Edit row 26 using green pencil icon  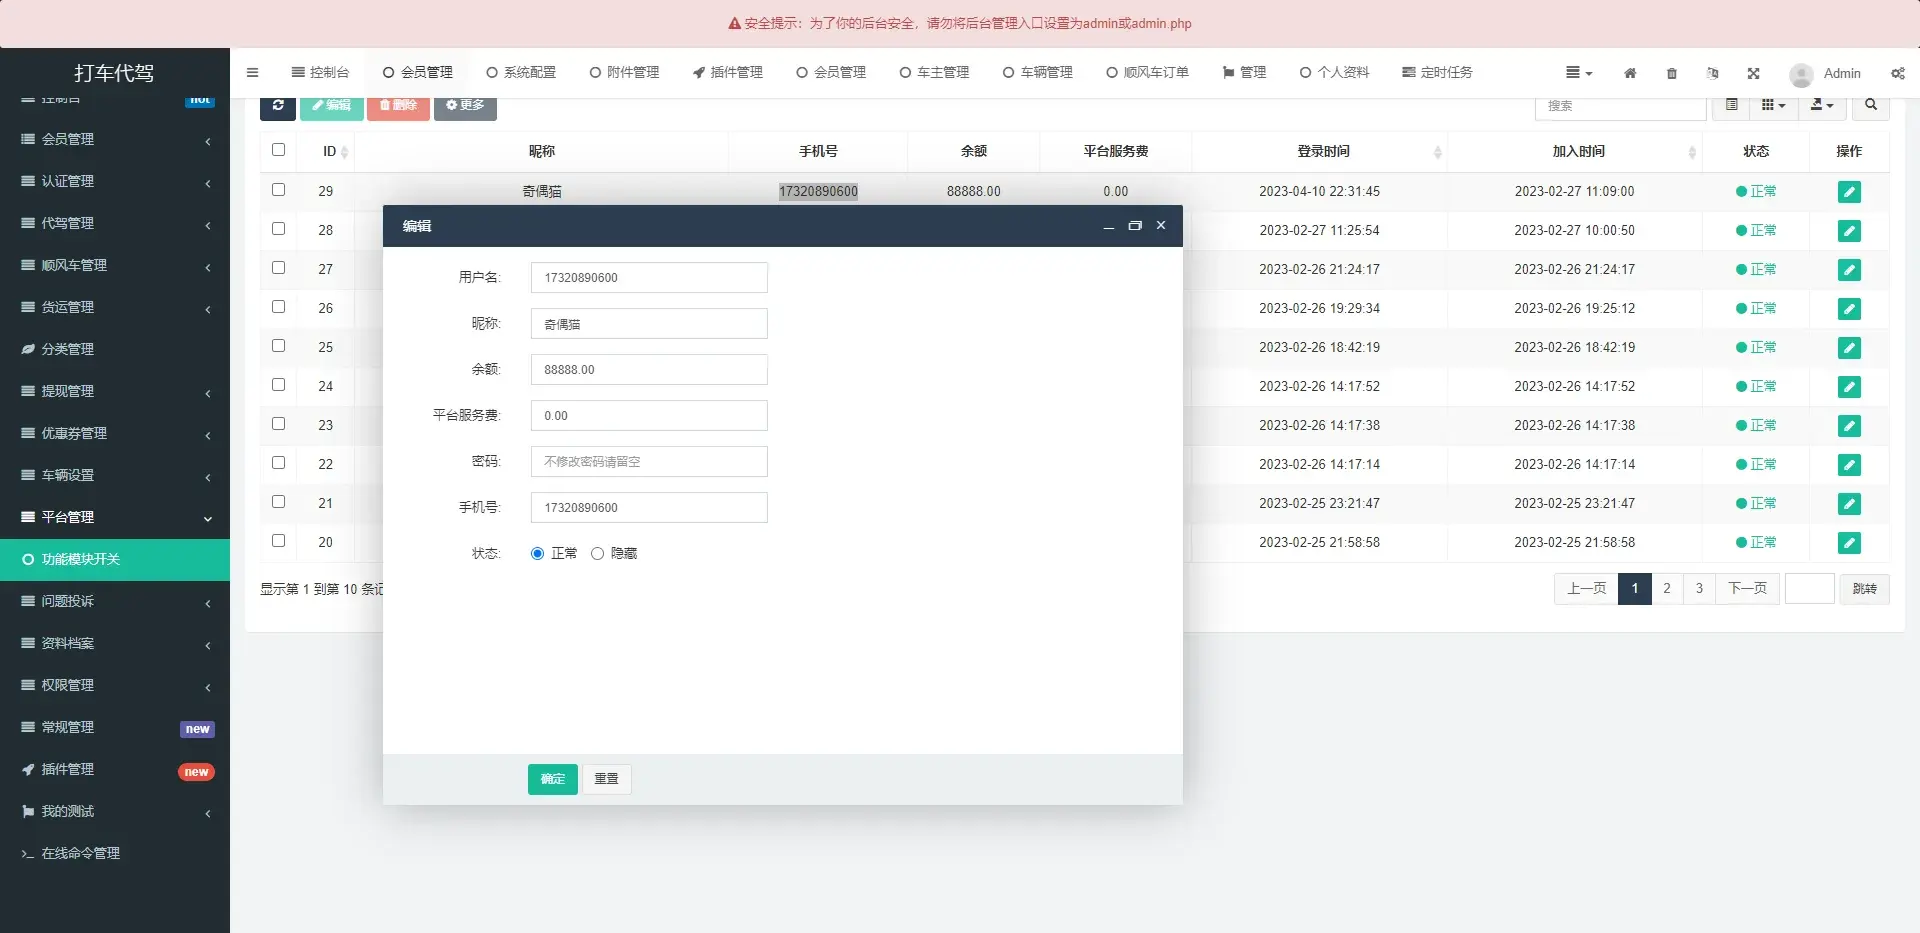click(x=1849, y=309)
